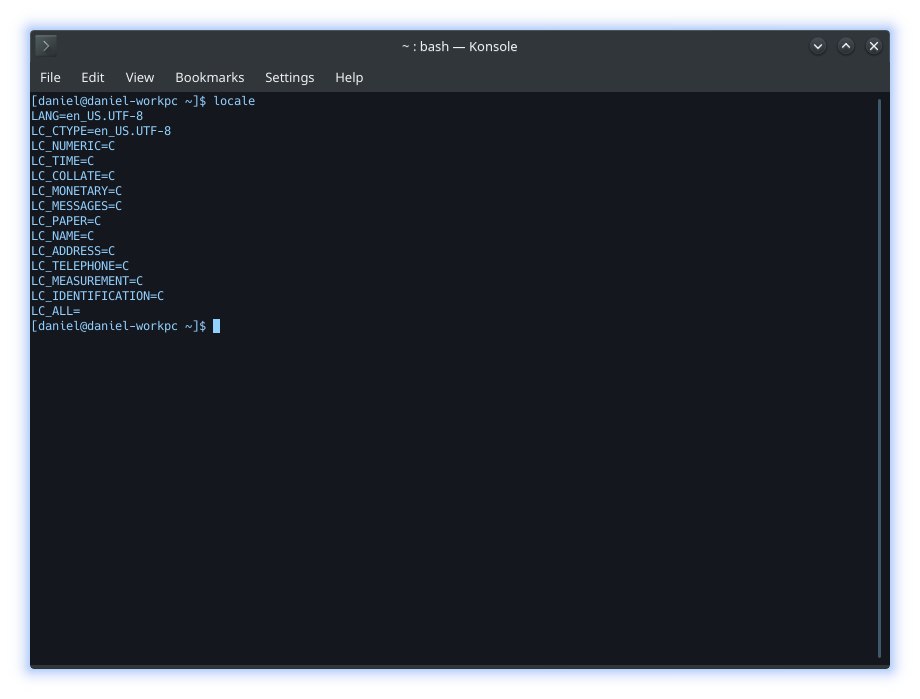Click the line LC_MONETARY=C
This screenshot has height=699, width=920.
(x=76, y=191)
